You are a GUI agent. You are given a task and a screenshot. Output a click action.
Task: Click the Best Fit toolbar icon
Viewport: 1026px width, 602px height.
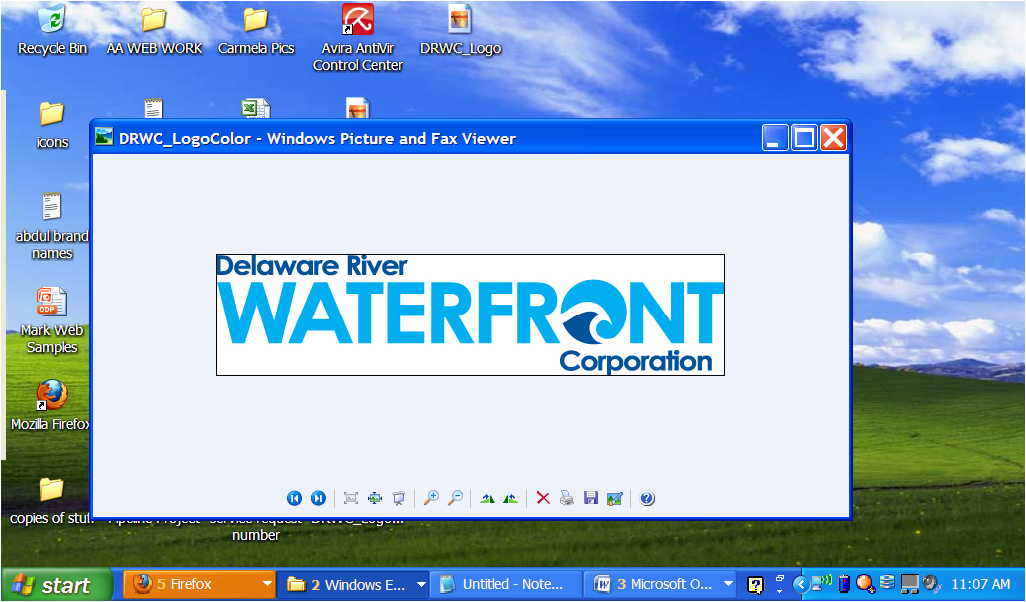point(351,498)
